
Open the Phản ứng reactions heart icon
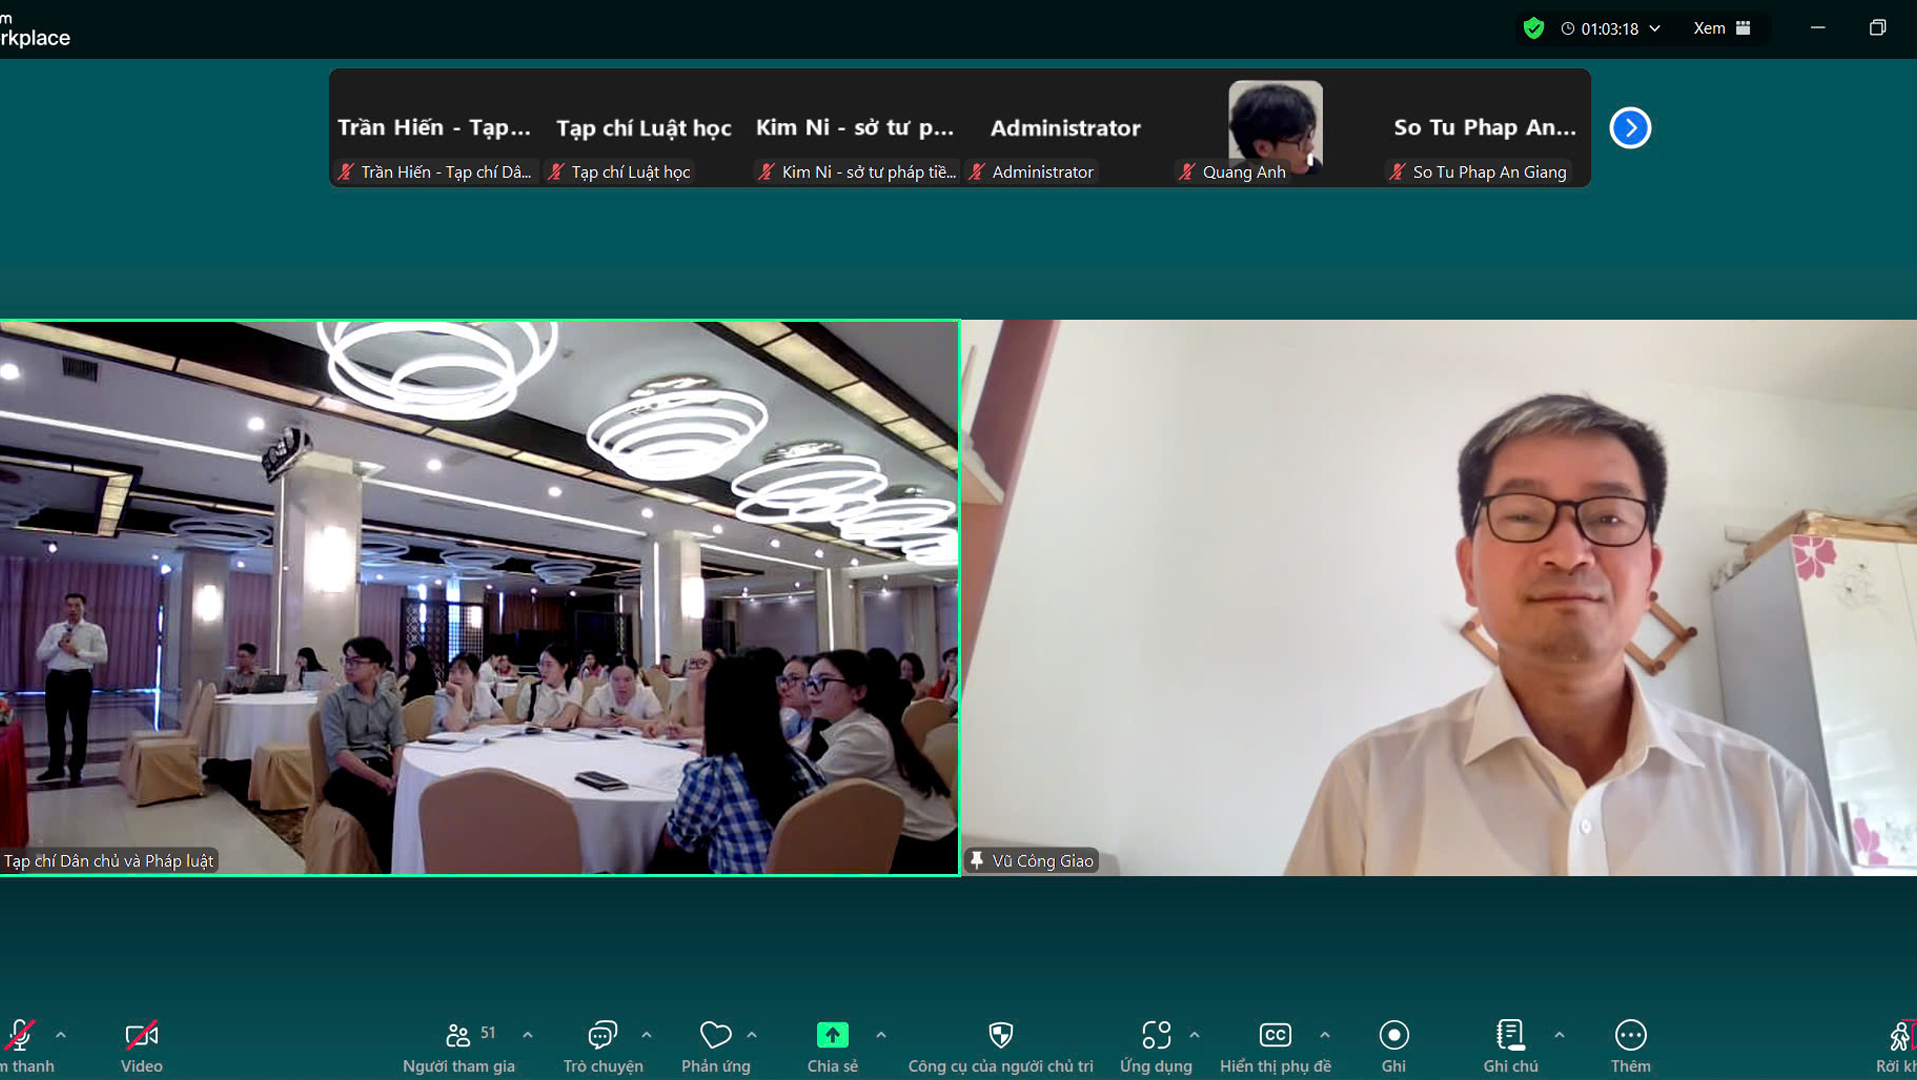pyautogui.click(x=715, y=1036)
